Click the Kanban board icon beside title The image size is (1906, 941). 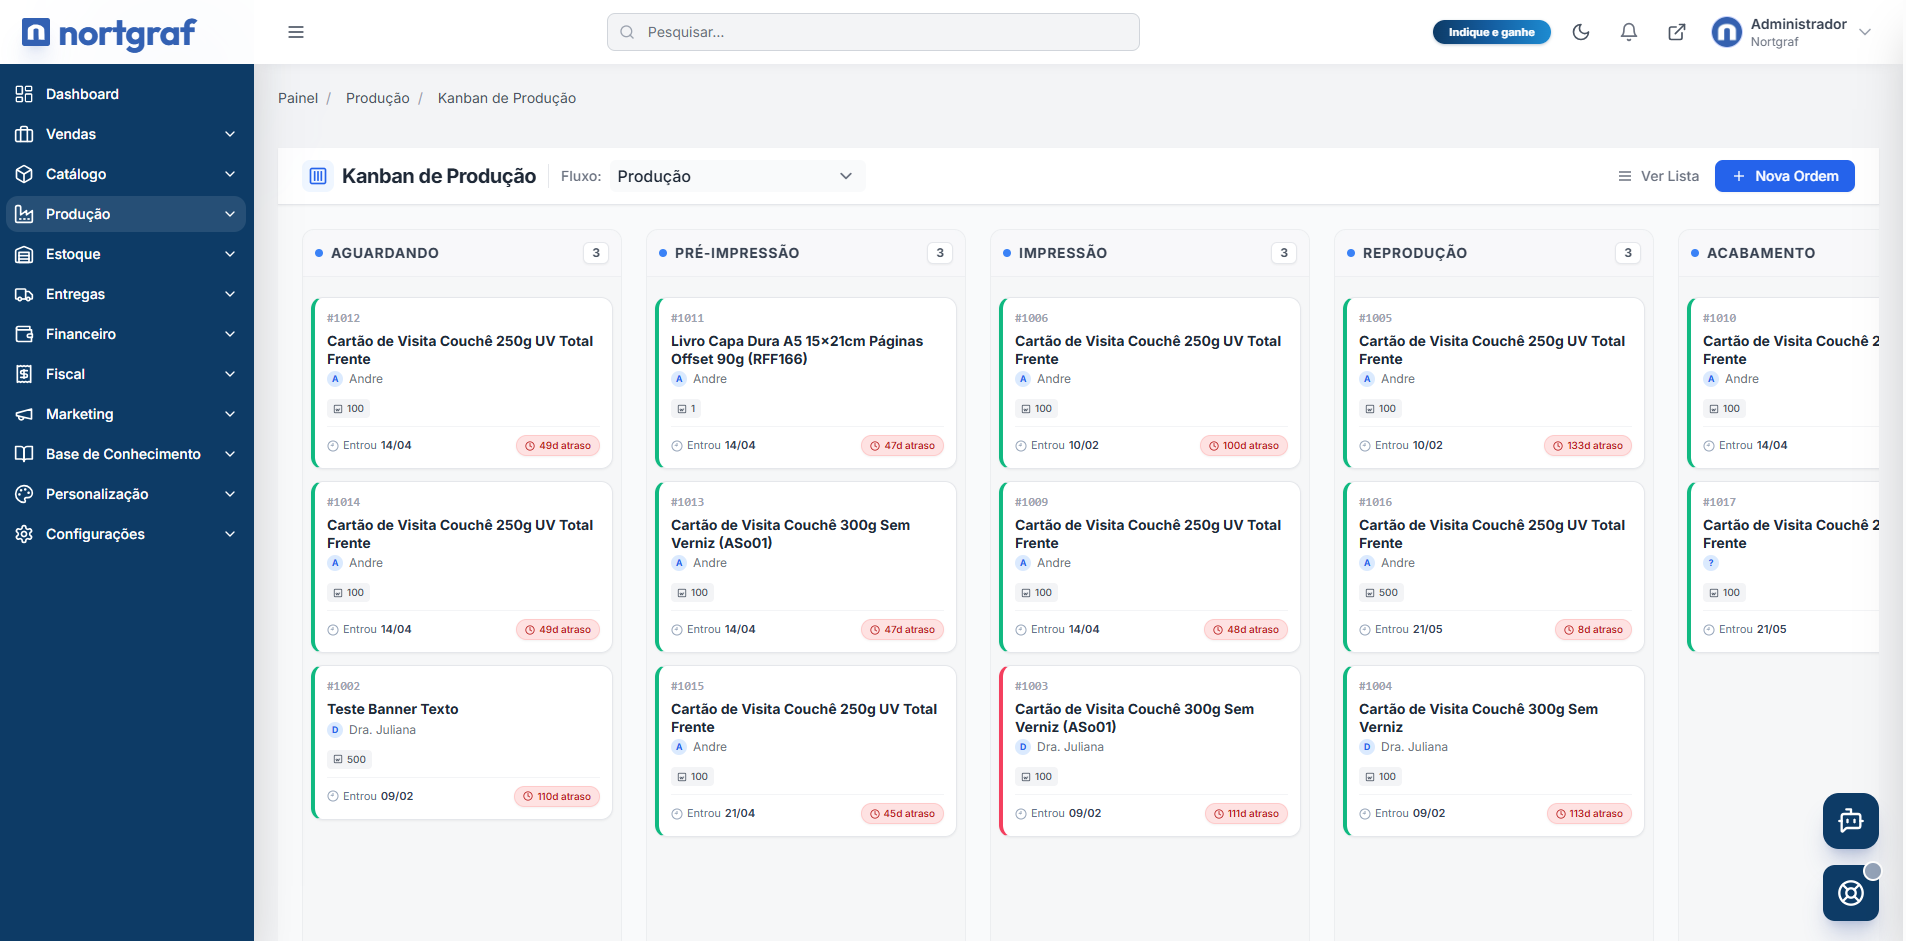(x=318, y=176)
